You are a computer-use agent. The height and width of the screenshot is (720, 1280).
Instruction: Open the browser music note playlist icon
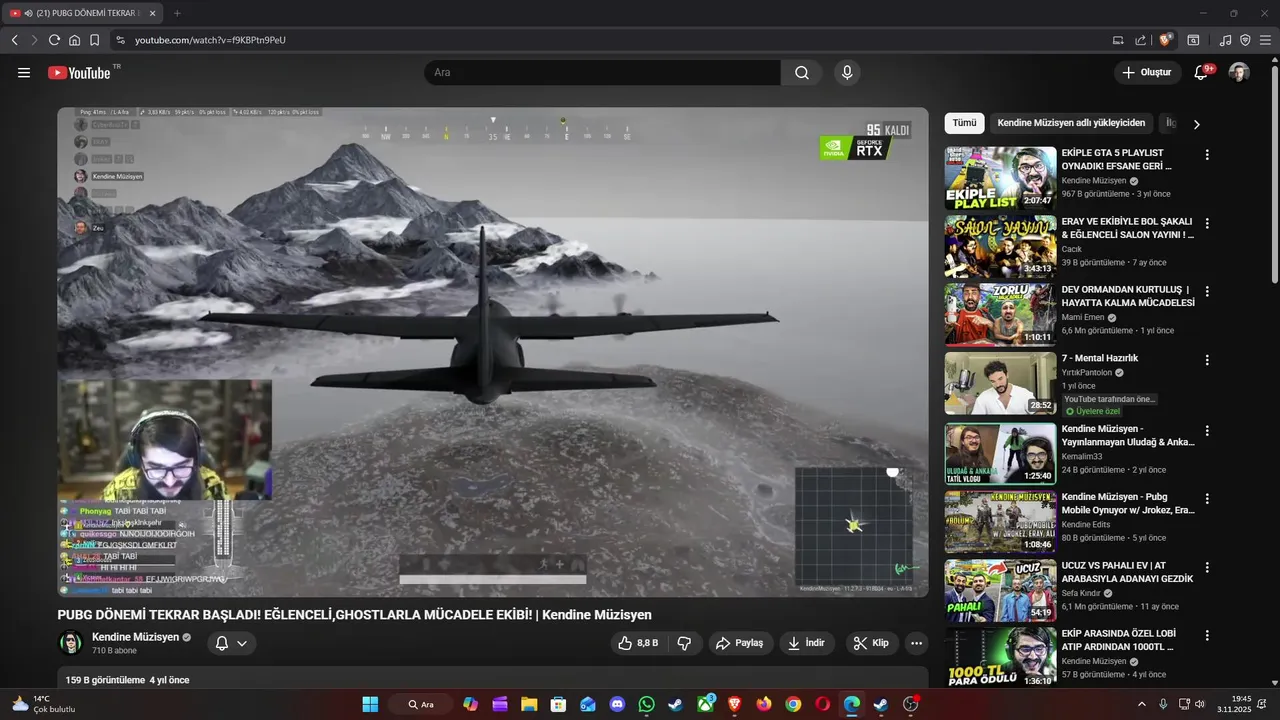(x=1225, y=40)
